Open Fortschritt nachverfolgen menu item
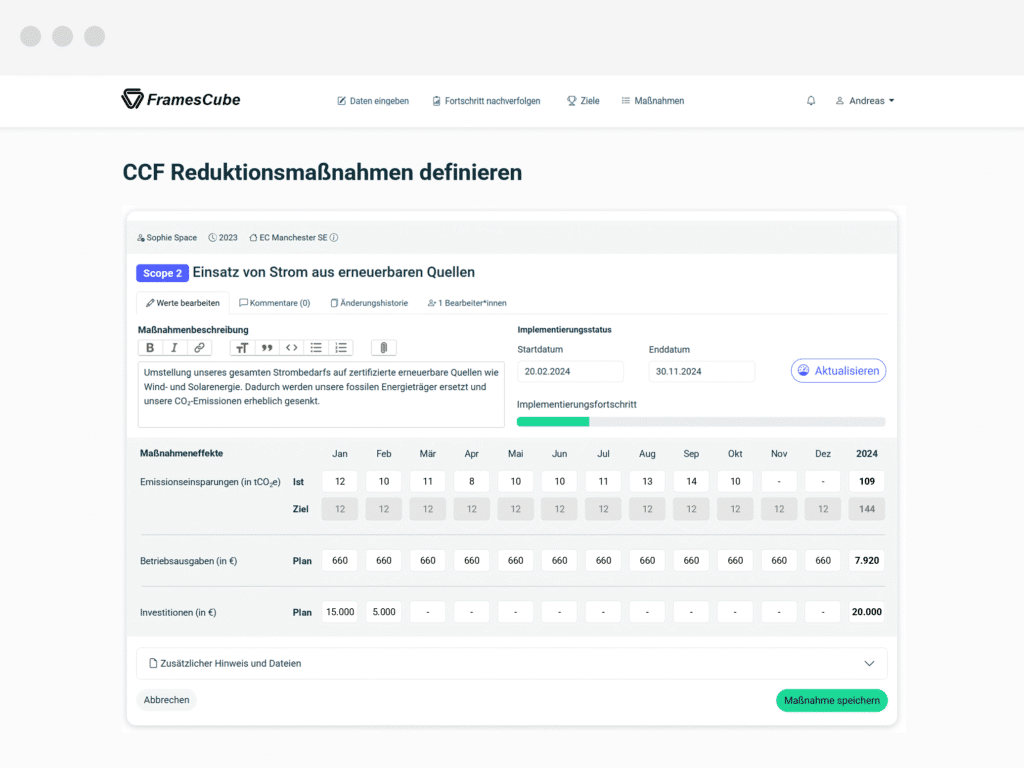Image resolution: width=1024 pixels, height=768 pixels. (487, 101)
